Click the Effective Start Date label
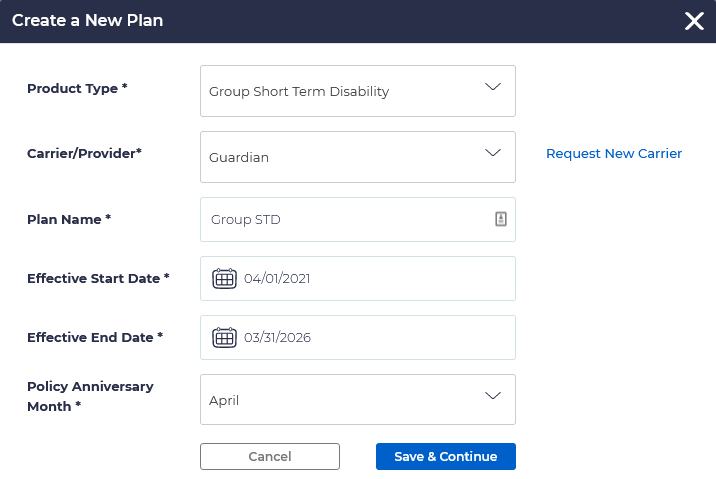 pyautogui.click(x=98, y=278)
